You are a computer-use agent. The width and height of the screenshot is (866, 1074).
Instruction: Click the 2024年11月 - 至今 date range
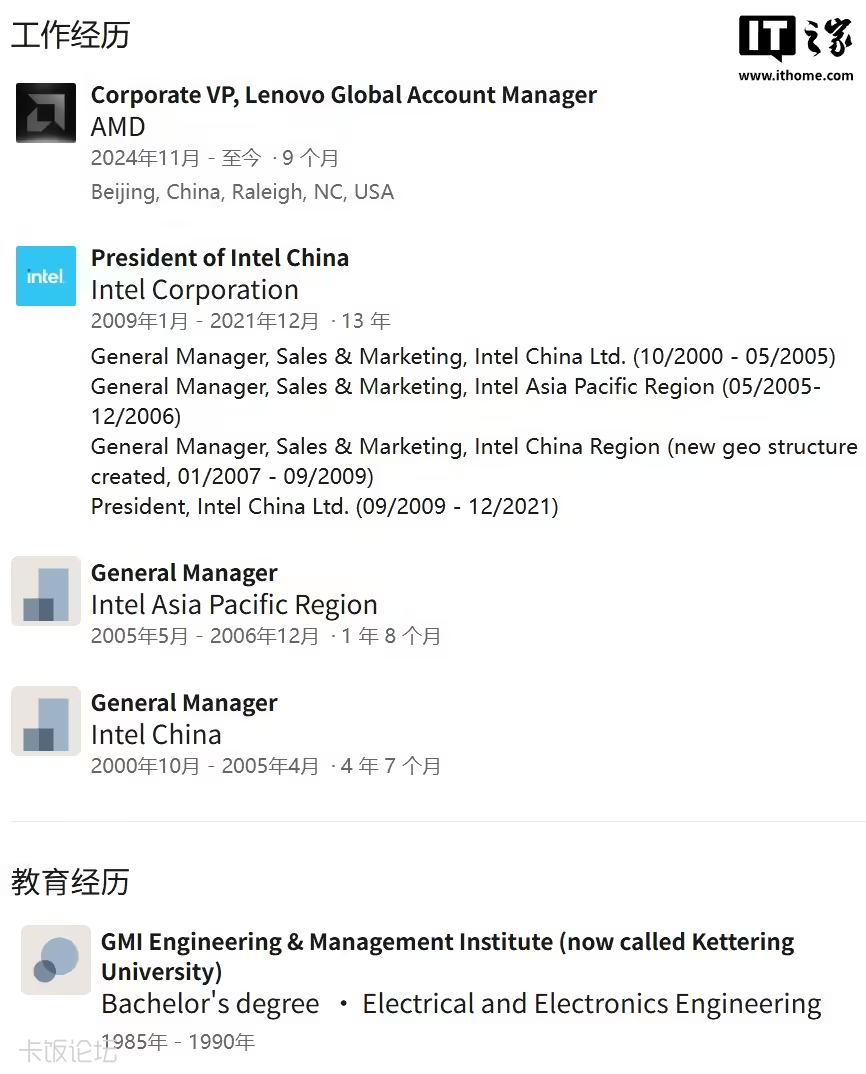[x=176, y=158]
